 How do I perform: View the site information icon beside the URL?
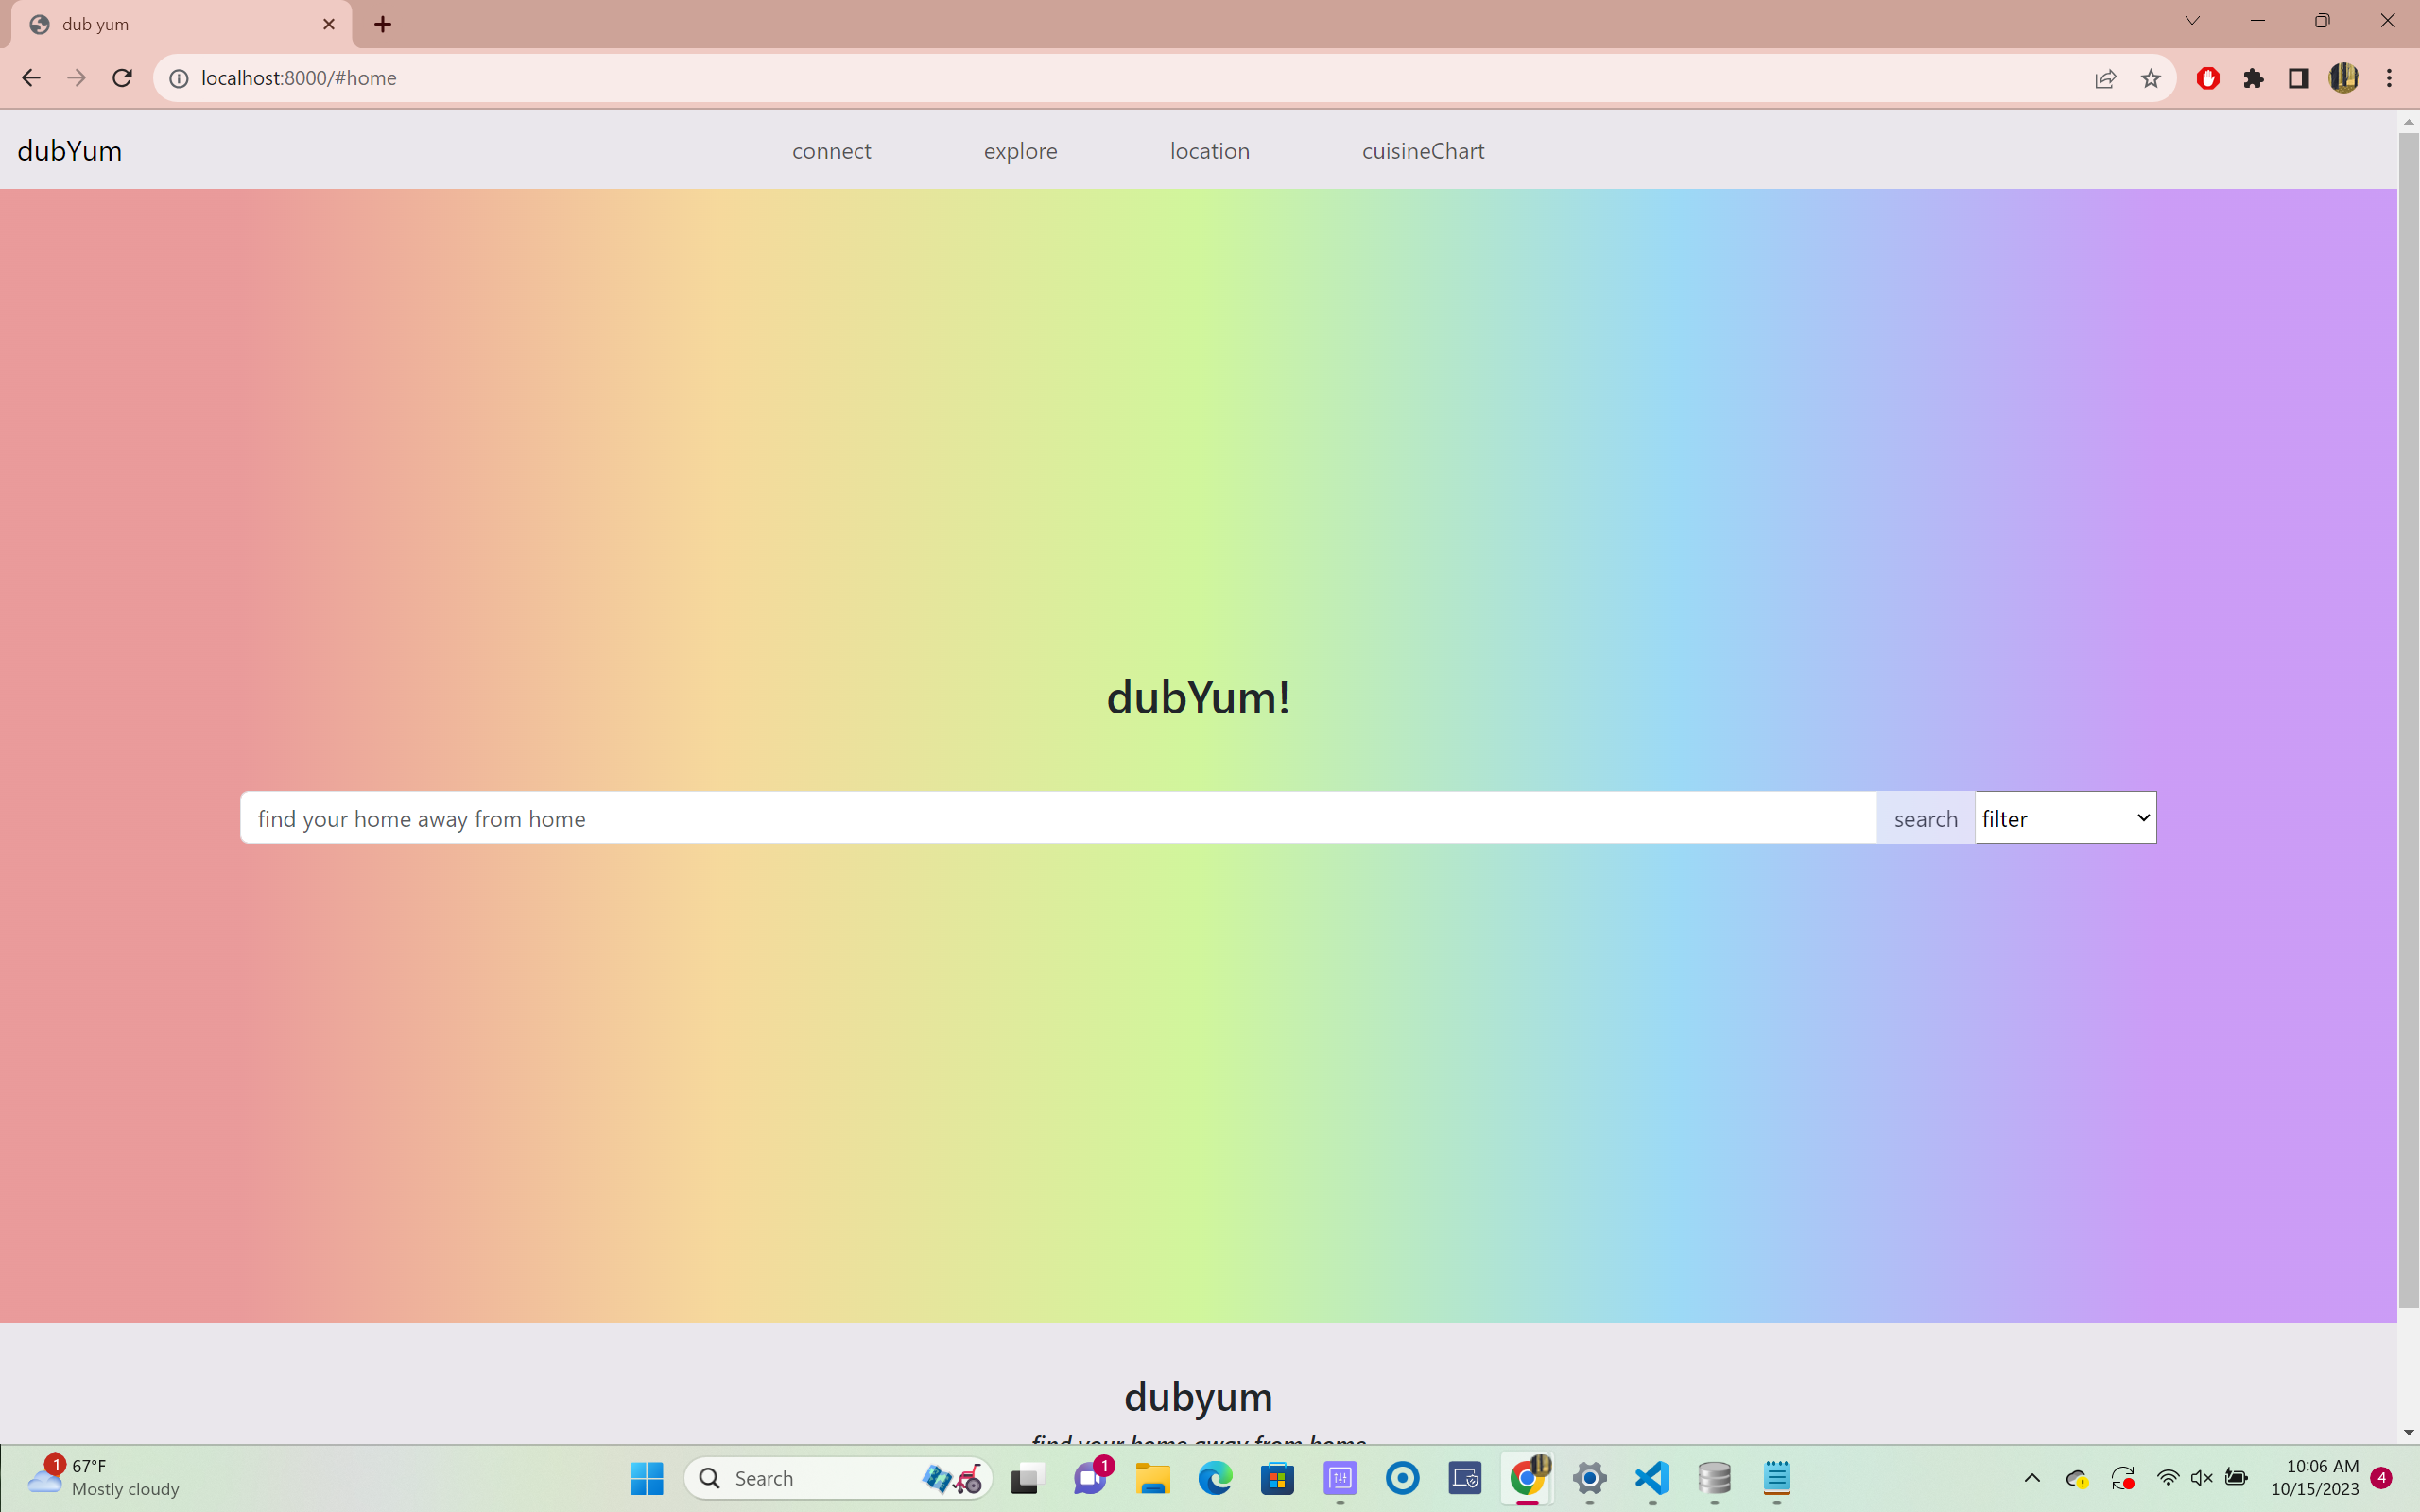click(x=179, y=78)
